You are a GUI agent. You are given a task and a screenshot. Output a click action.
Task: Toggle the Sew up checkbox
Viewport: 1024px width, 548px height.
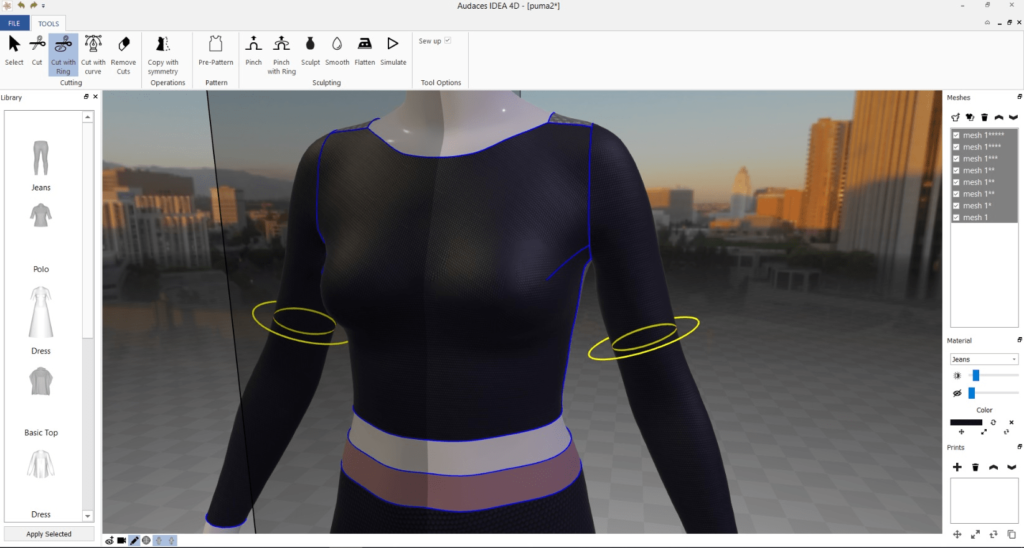[x=447, y=40]
